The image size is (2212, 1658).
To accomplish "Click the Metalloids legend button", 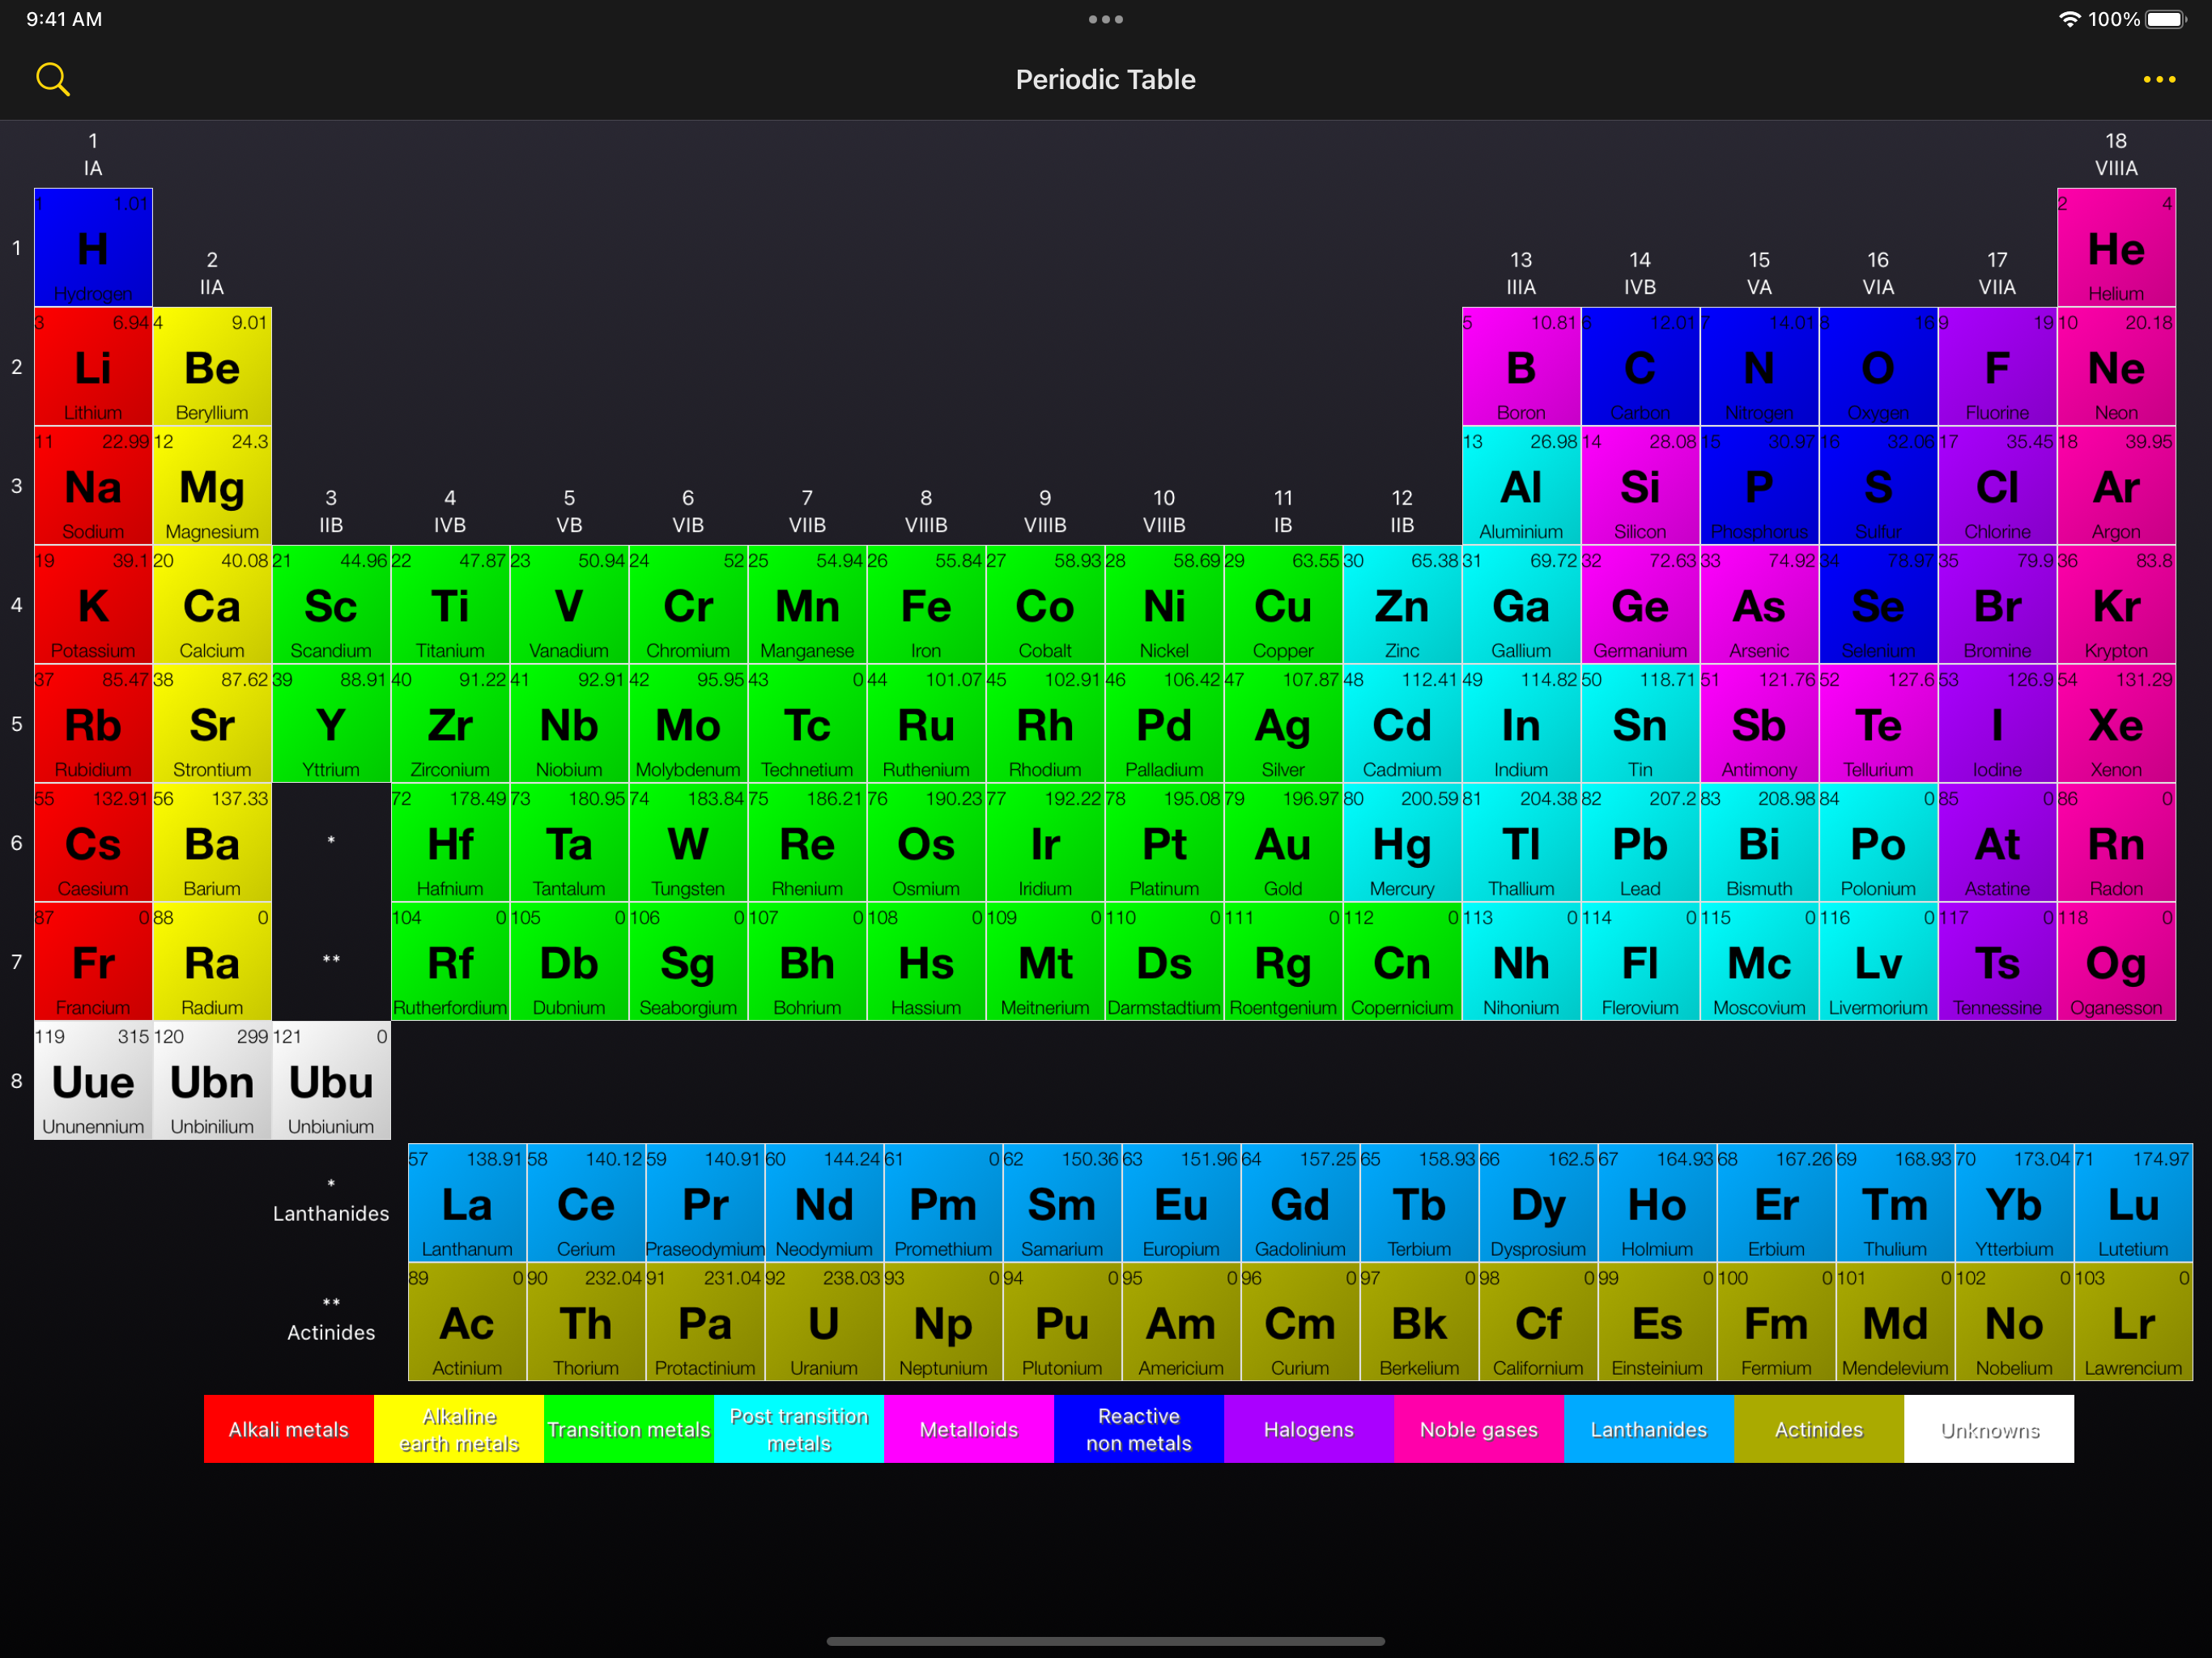I will [969, 1429].
